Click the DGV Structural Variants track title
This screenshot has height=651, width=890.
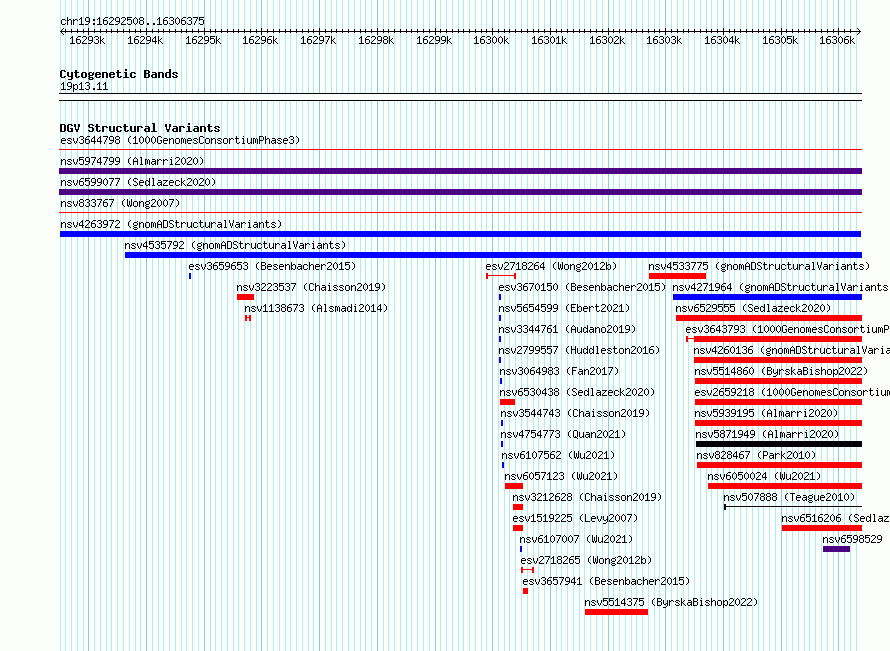pyautogui.click(x=140, y=128)
